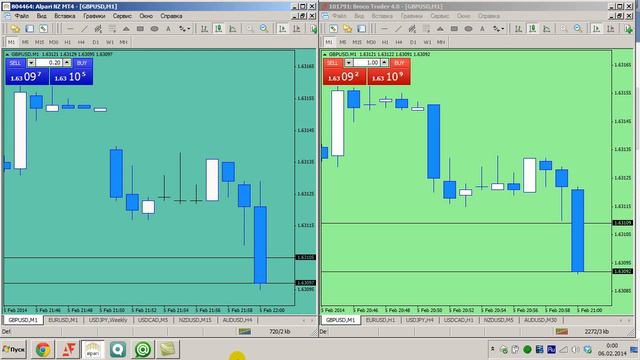Switch to EURUSD,M1 chart tab in Alpari

pyautogui.click(x=63, y=320)
